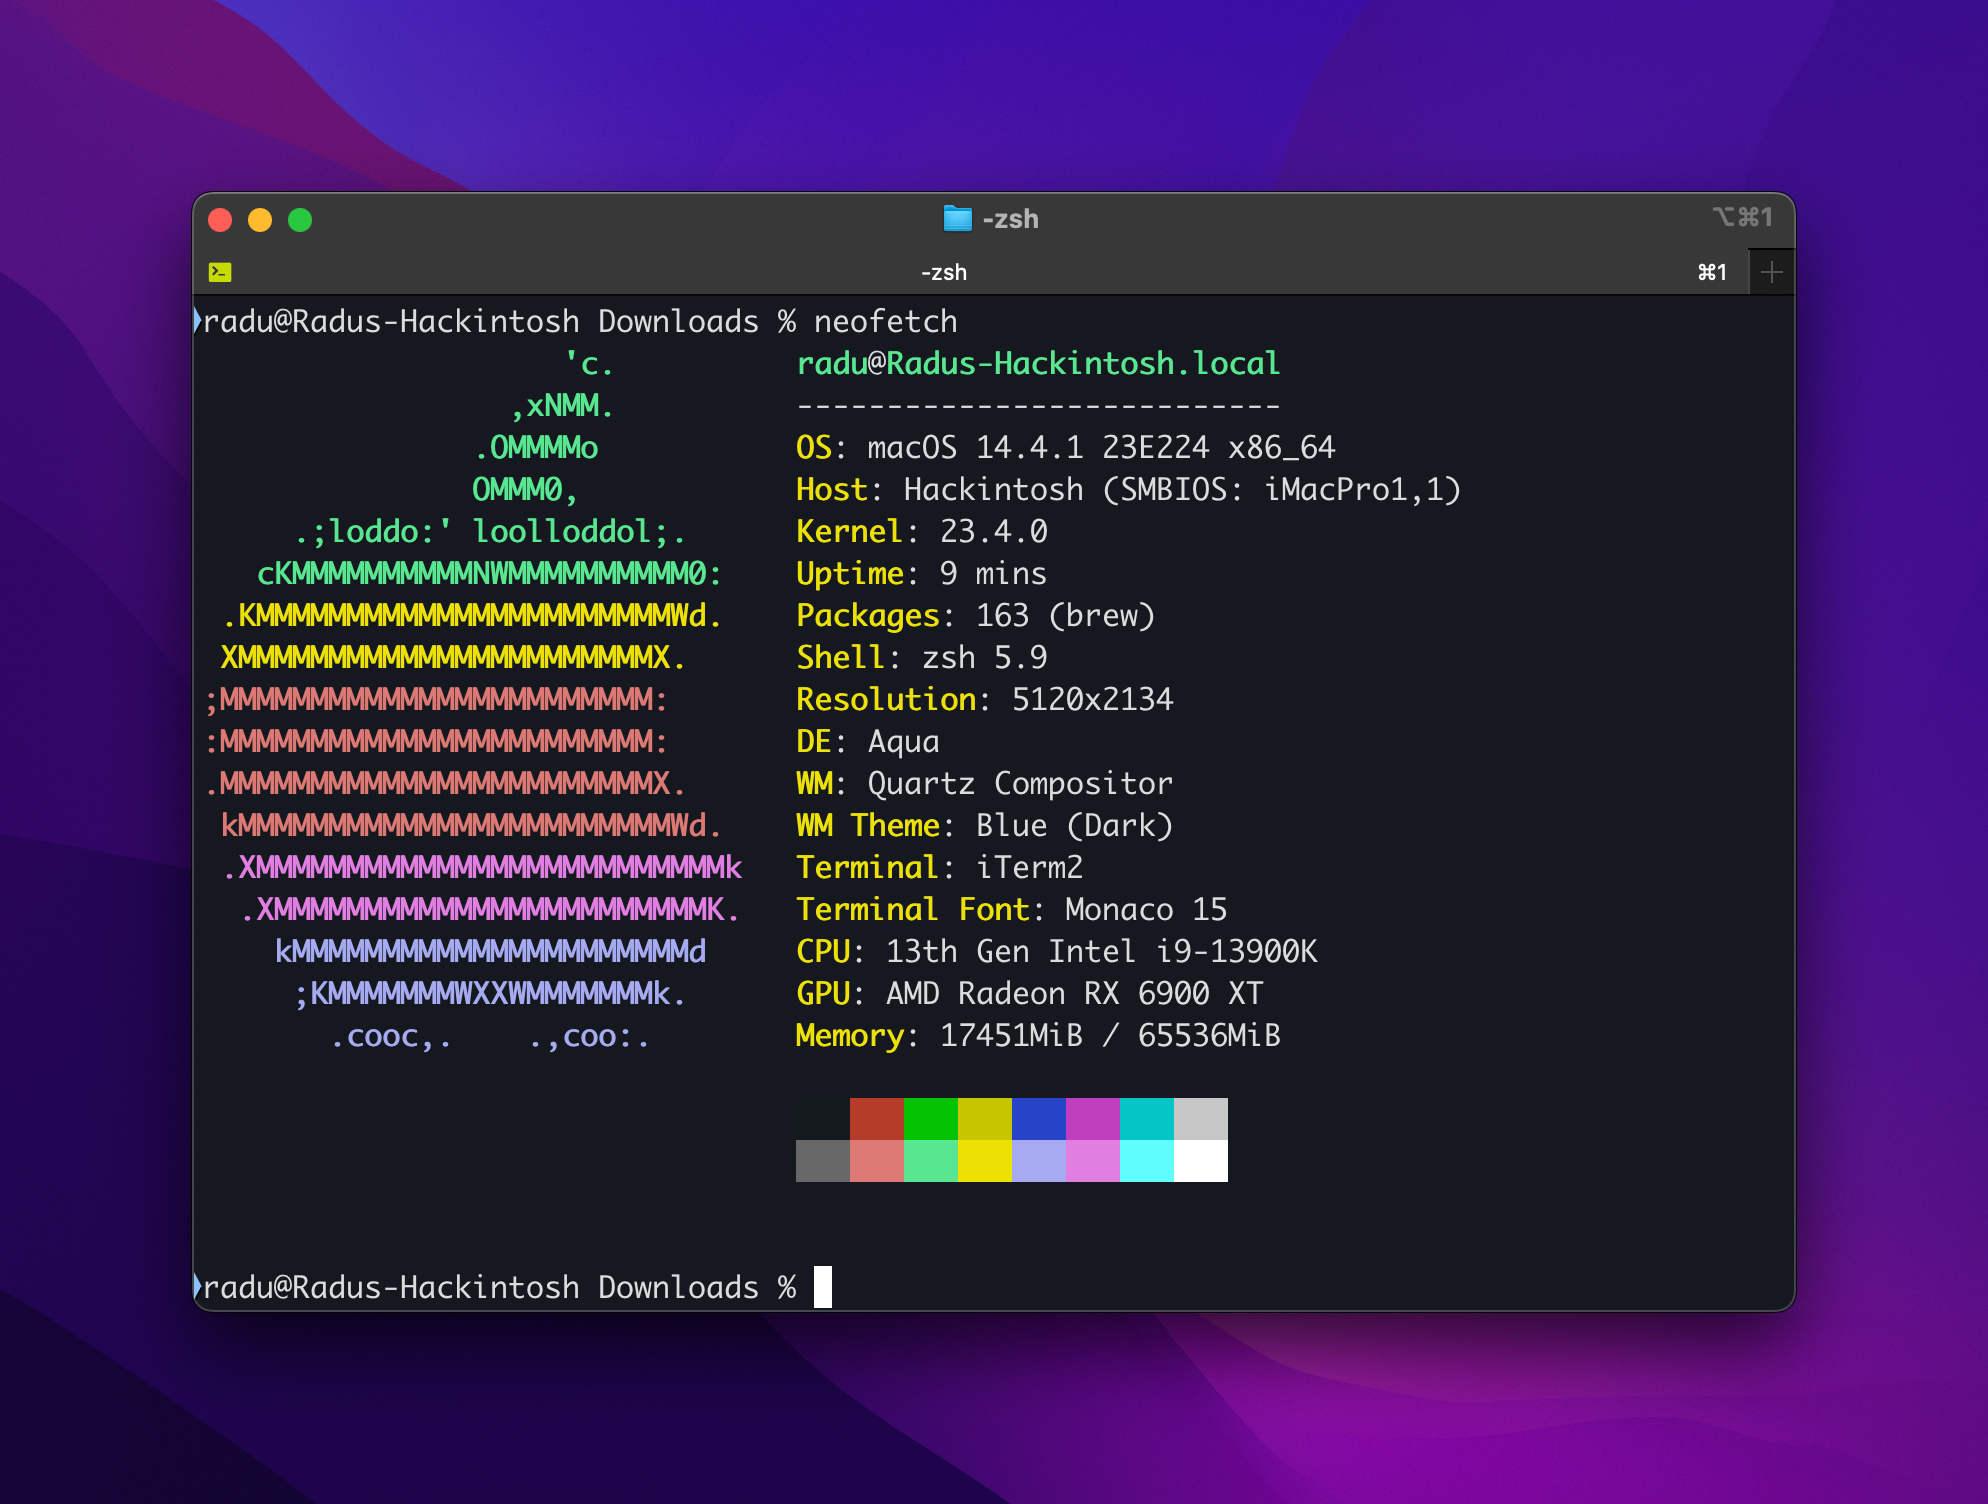
Task: Open a new tab with plus button
Action: [x=1771, y=272]
